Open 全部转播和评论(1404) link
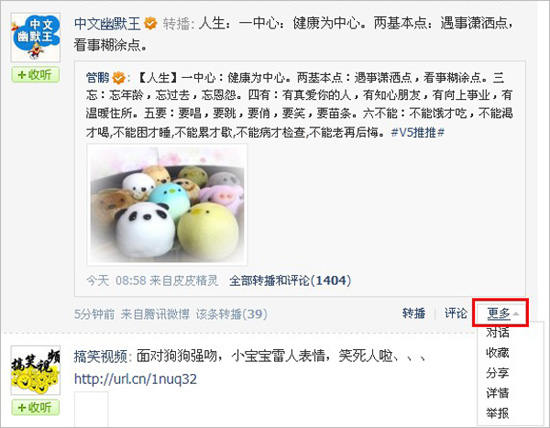This screenshot has height=428, width=550. 290,280
